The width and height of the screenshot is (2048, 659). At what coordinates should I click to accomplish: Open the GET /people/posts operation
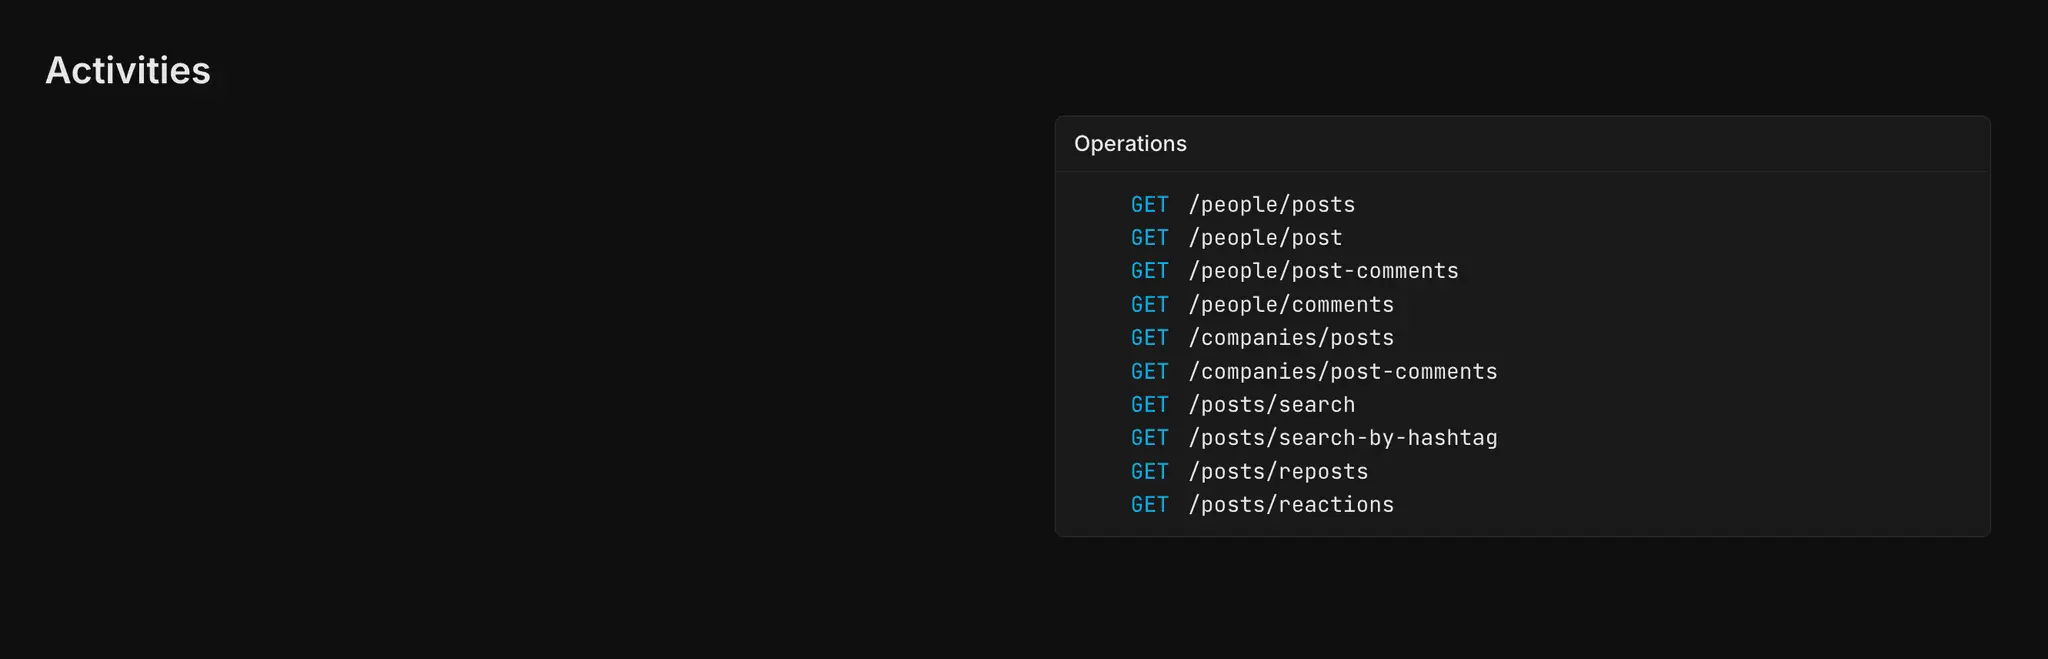[x=1243, y=204]
